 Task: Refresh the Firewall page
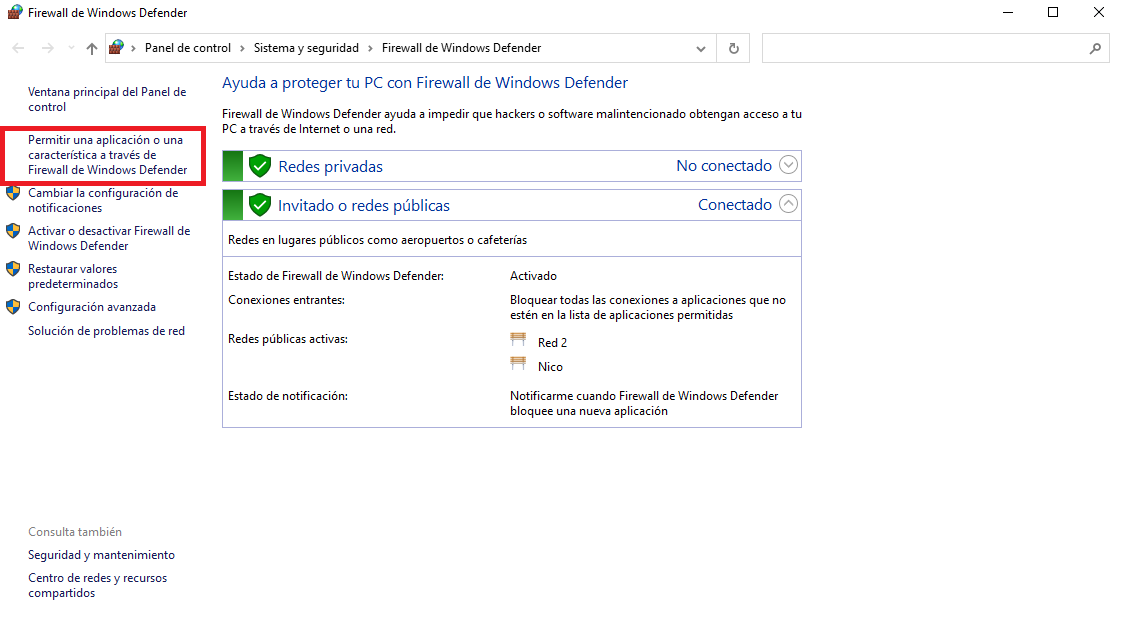734,49
